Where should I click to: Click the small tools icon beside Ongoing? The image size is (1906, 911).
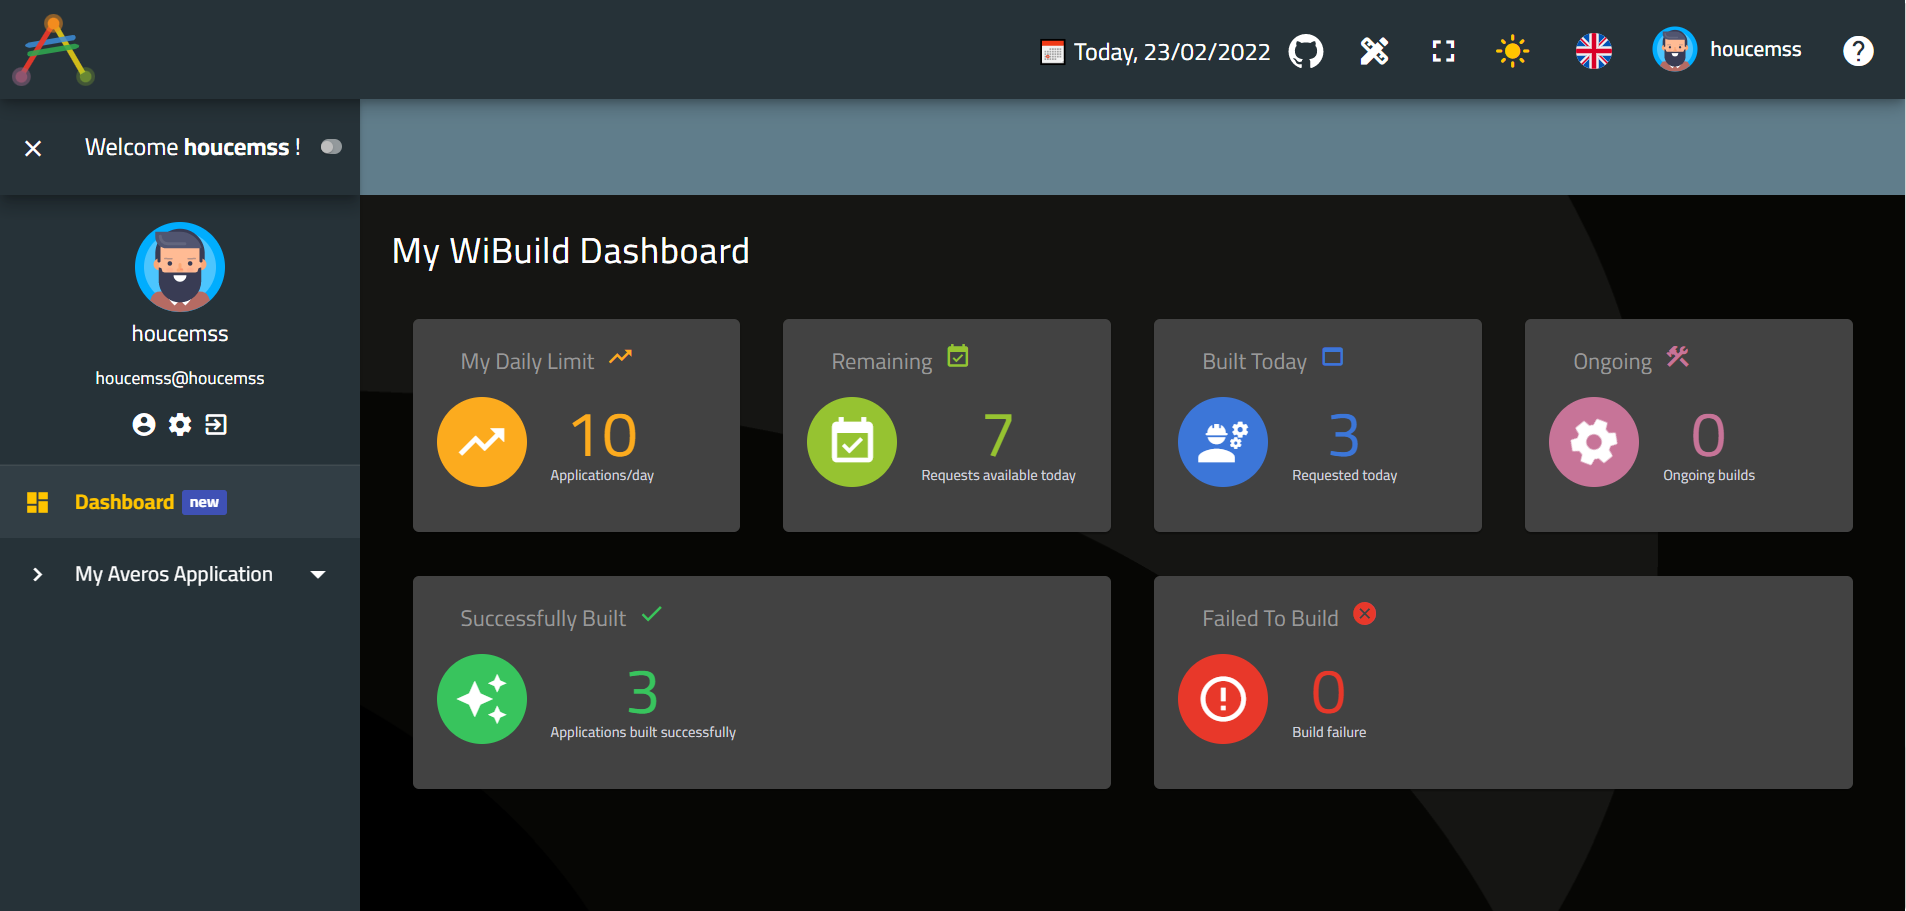click(1678, 356)
